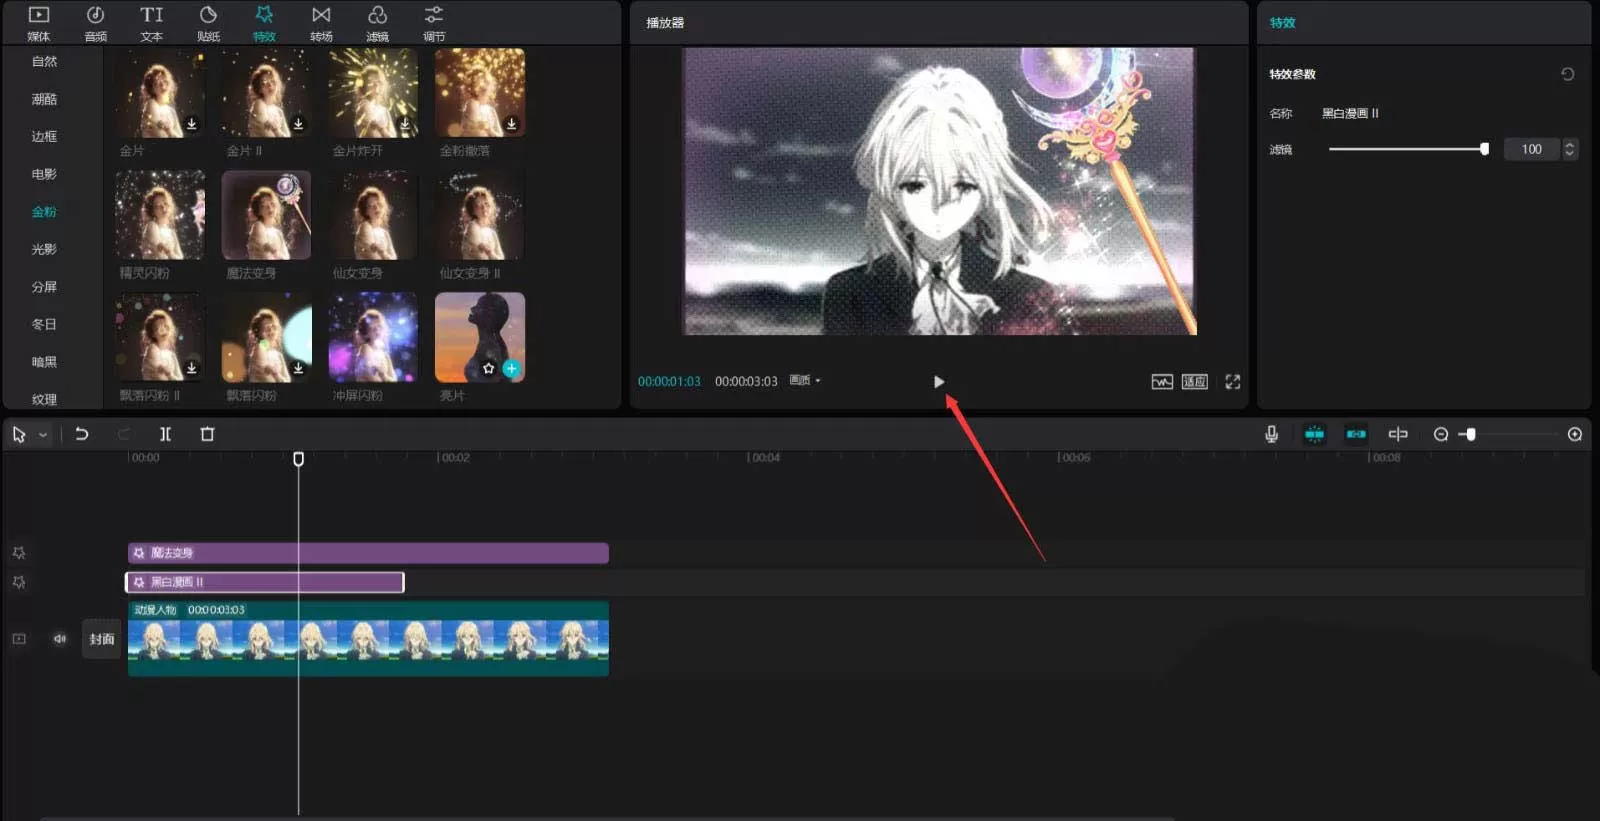1600x821 pixels.
Task: Open the 调节 adjustment tab
Action: [433, 23]
